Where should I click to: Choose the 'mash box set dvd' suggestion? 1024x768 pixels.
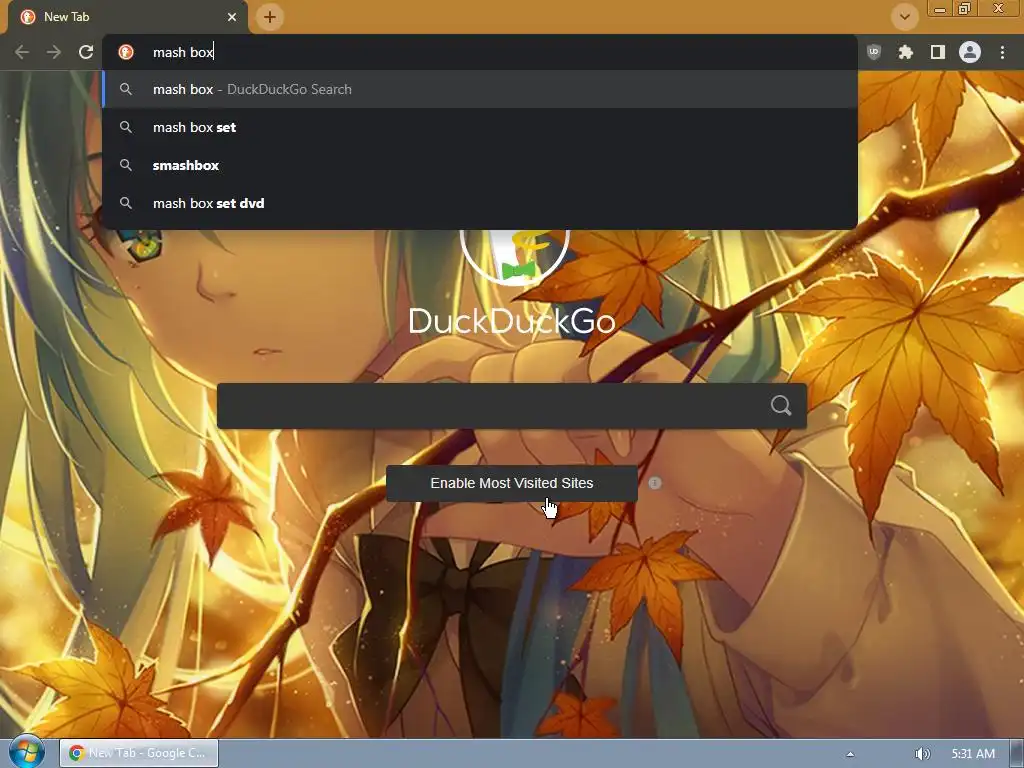tap(480, 203)
